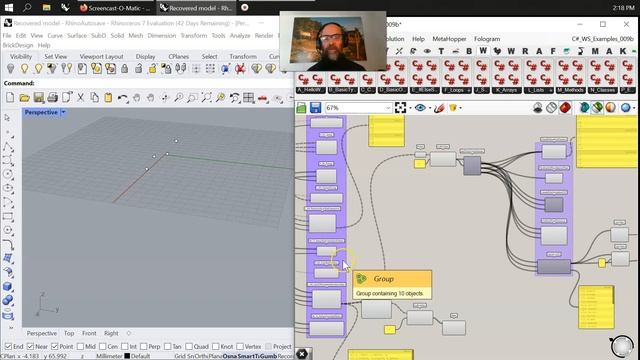640x360 pixels.
Task: Open the Rhino Analyze menu
Action: [240, 36]
